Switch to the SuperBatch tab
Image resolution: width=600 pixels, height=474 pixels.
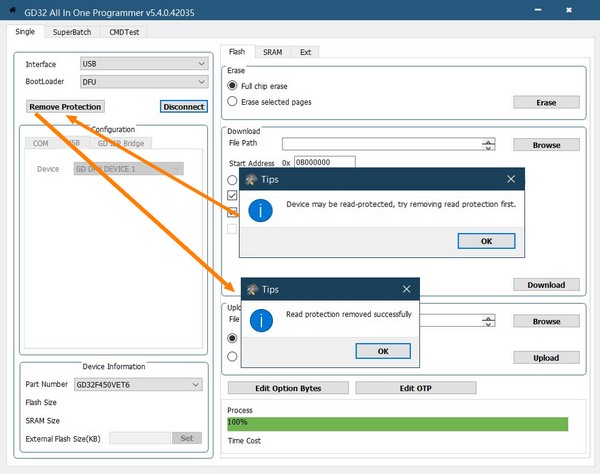(72, 32)
